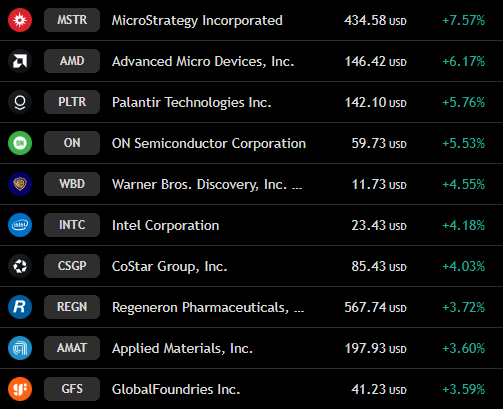This screenshot has width=503, height=409.
Task: Open the AMD ticker badge
Action: pyautogui.click(x=72, y=61)
